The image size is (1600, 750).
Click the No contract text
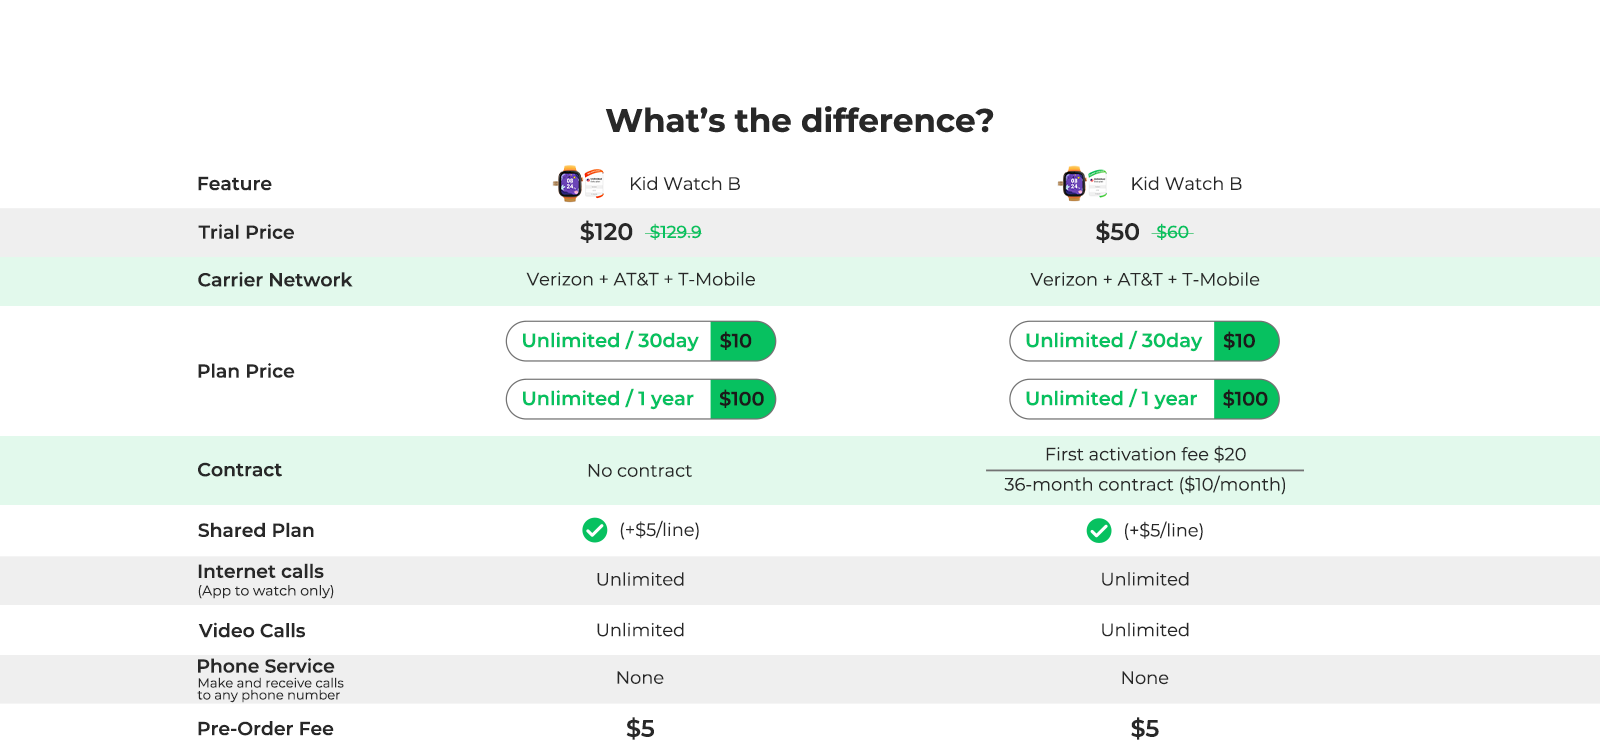point(639,471)
